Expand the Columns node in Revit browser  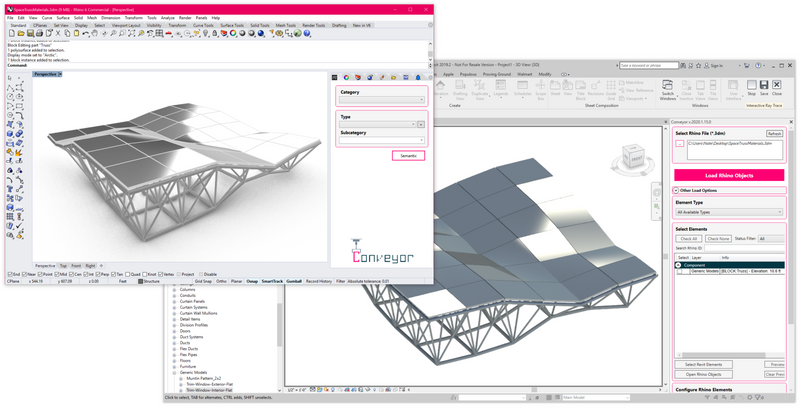pos(174,290)
